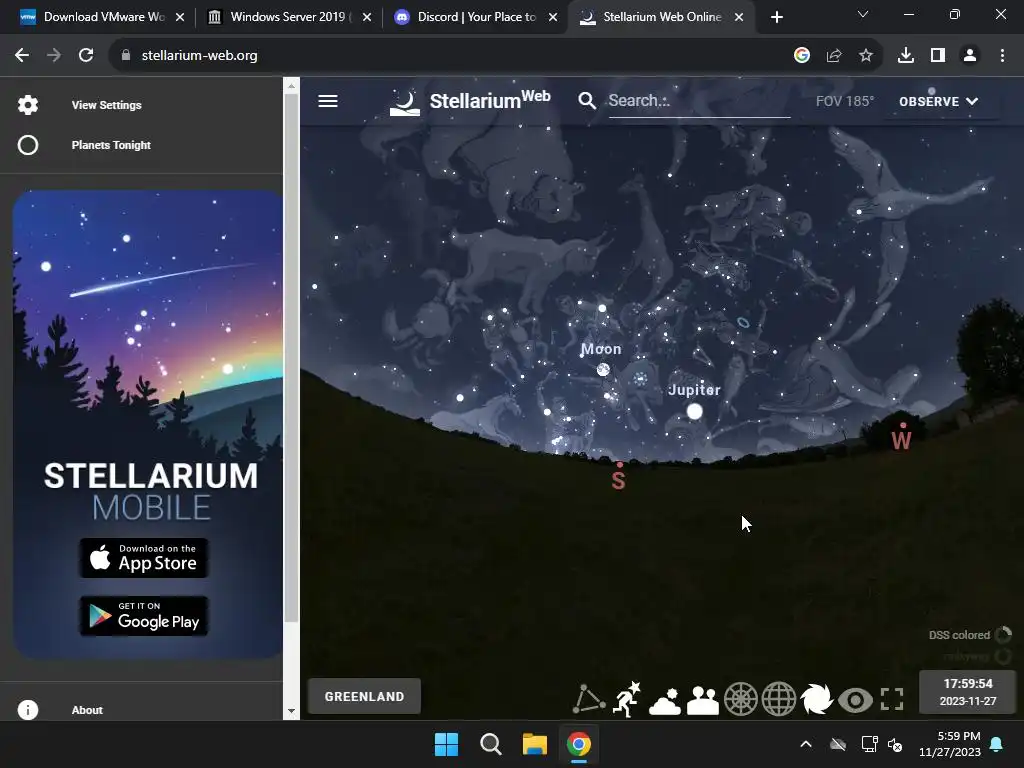The image size is (1024, 768).
Task: Toggle constellation art figures
Action: pyautogui.click(x=627, y=699)
